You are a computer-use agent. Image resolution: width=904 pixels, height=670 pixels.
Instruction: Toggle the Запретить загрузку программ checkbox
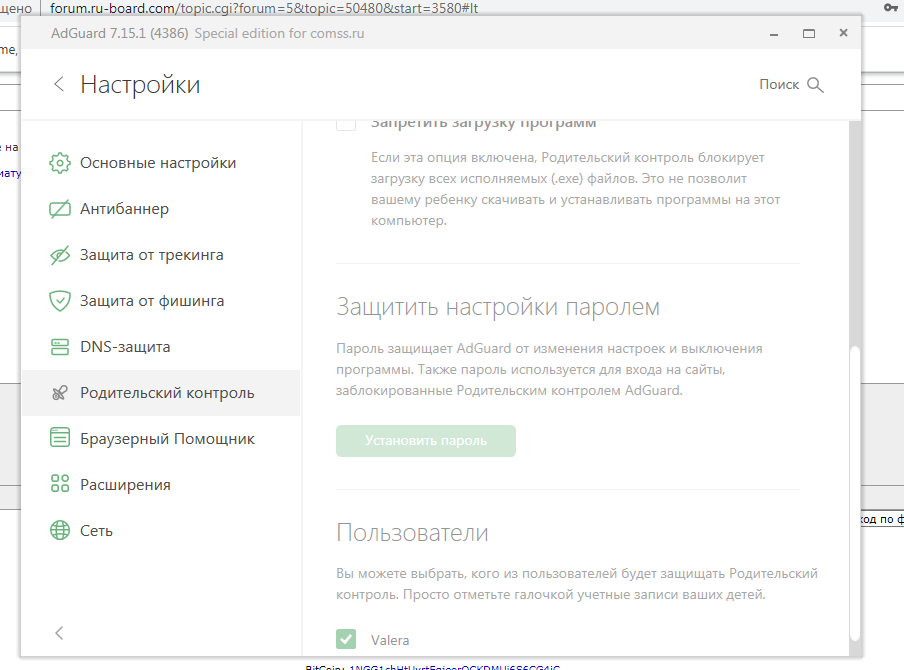tap(346, 123)
